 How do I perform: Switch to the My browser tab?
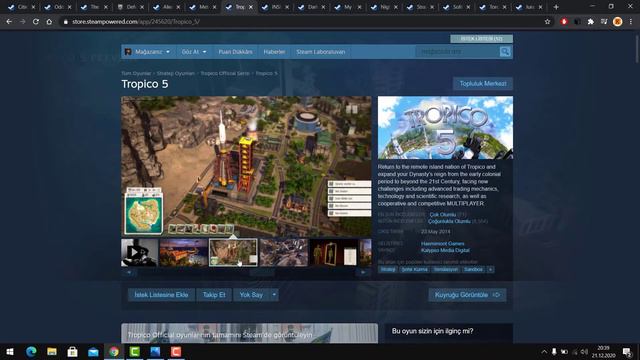coord(348,7)
